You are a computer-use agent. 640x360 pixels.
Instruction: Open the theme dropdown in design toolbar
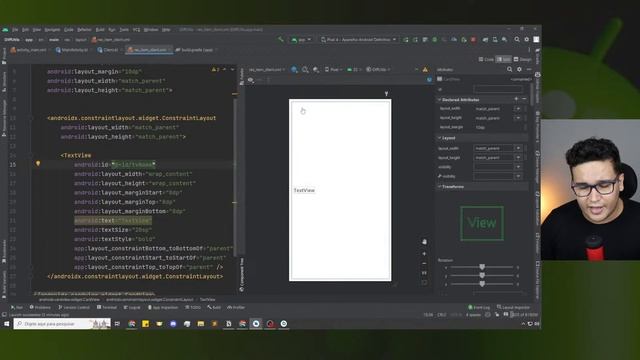click(378, 70)
